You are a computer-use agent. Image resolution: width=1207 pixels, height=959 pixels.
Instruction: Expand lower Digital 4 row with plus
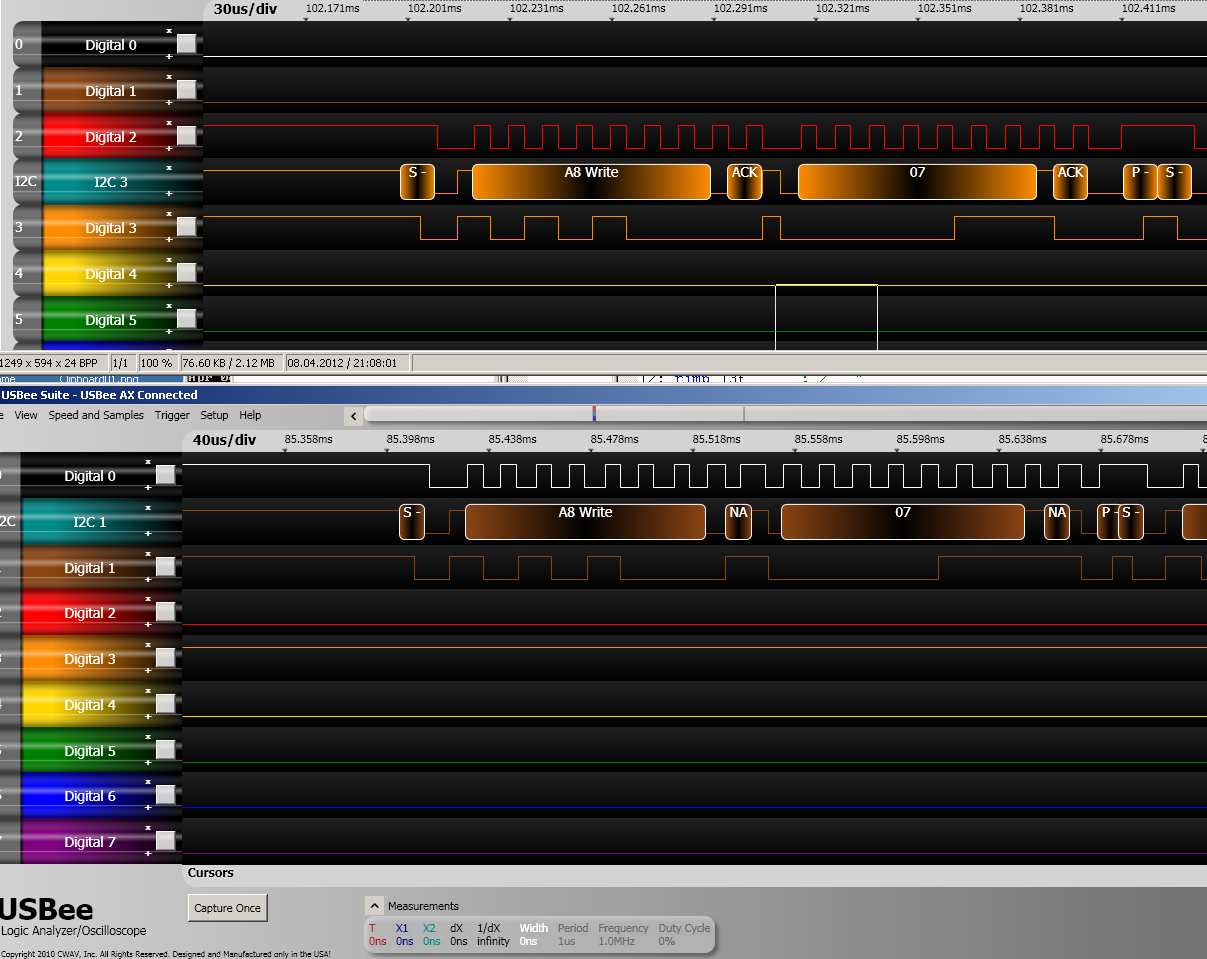[148, 717]
